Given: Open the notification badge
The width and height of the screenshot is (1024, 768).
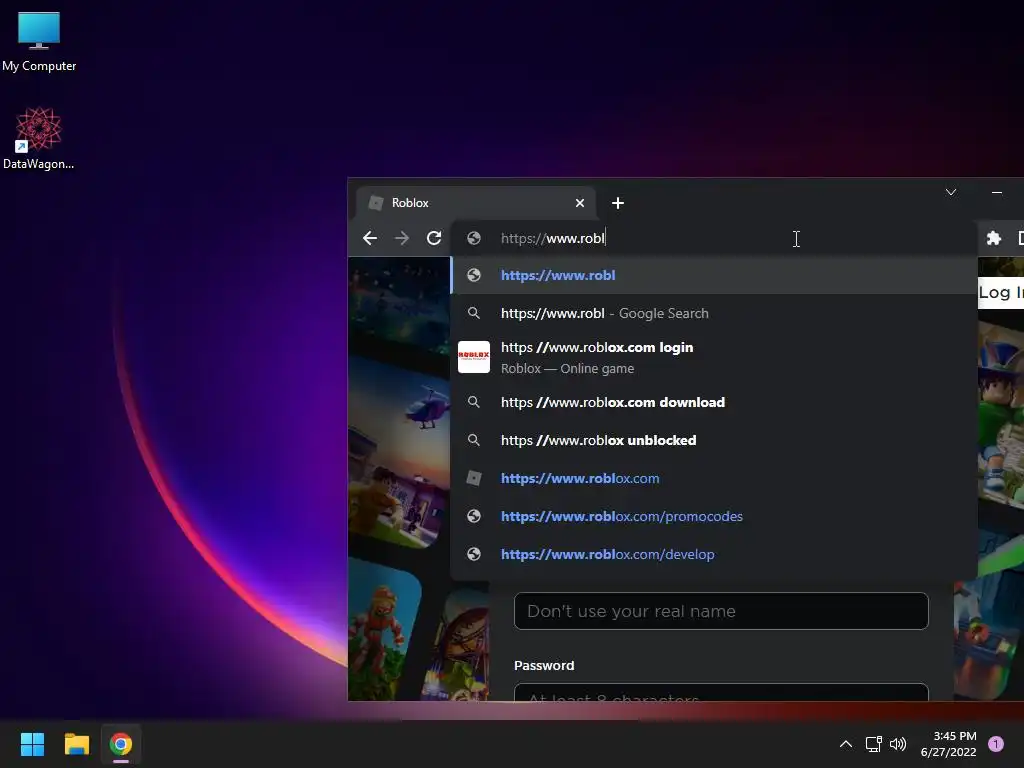Looking at the screenshot, I should click(x=996, y=744).
